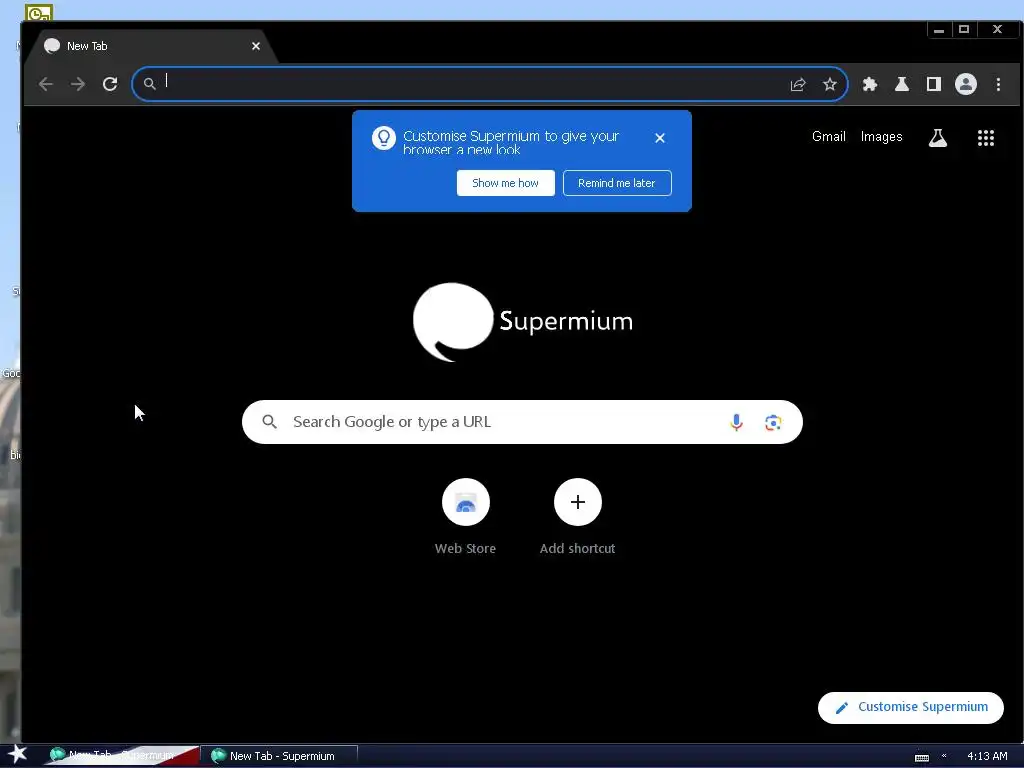
Task: Maximize the Supermium window
Action: click(x=964, y=29)
